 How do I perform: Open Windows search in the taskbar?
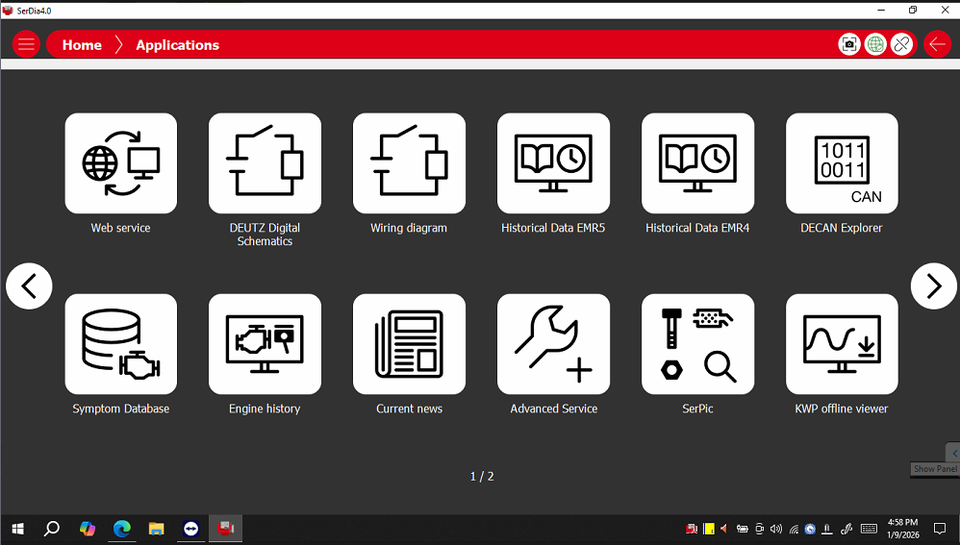click(x=52, y=528)
